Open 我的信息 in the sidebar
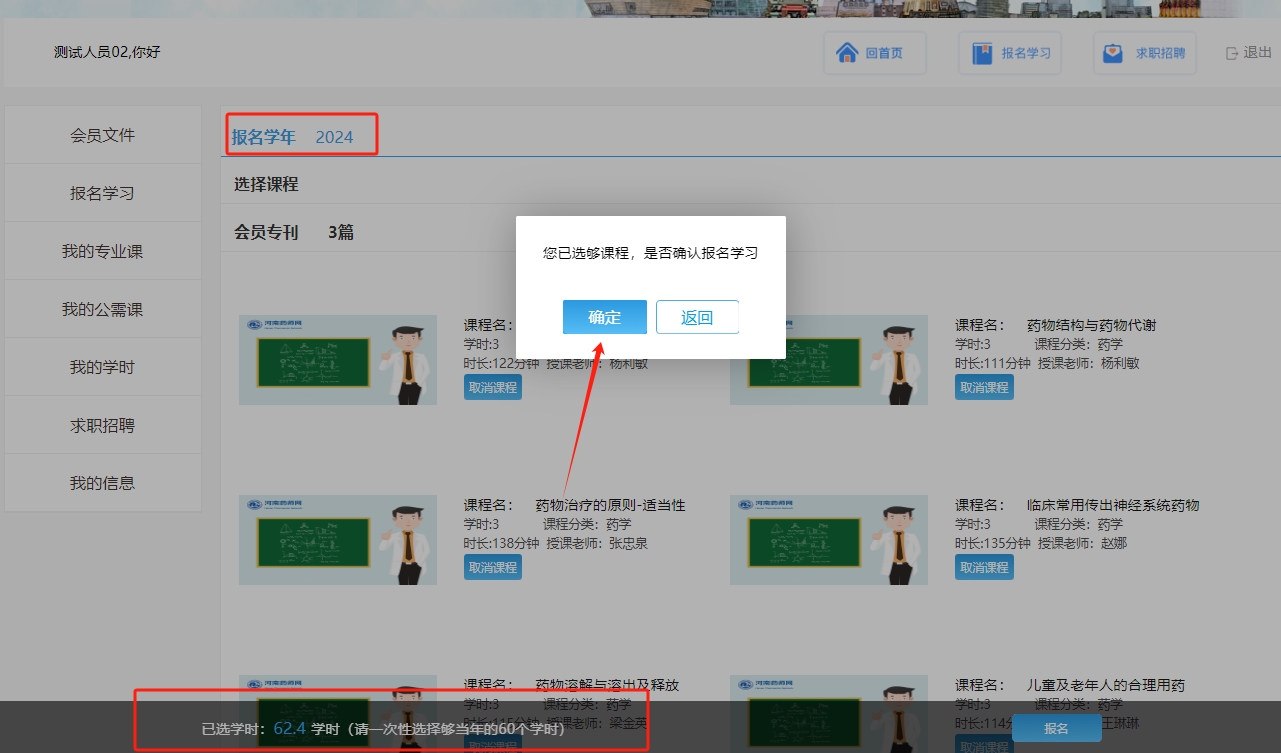The width and height of the screenshot is (1281, 753). click(102, 483)
